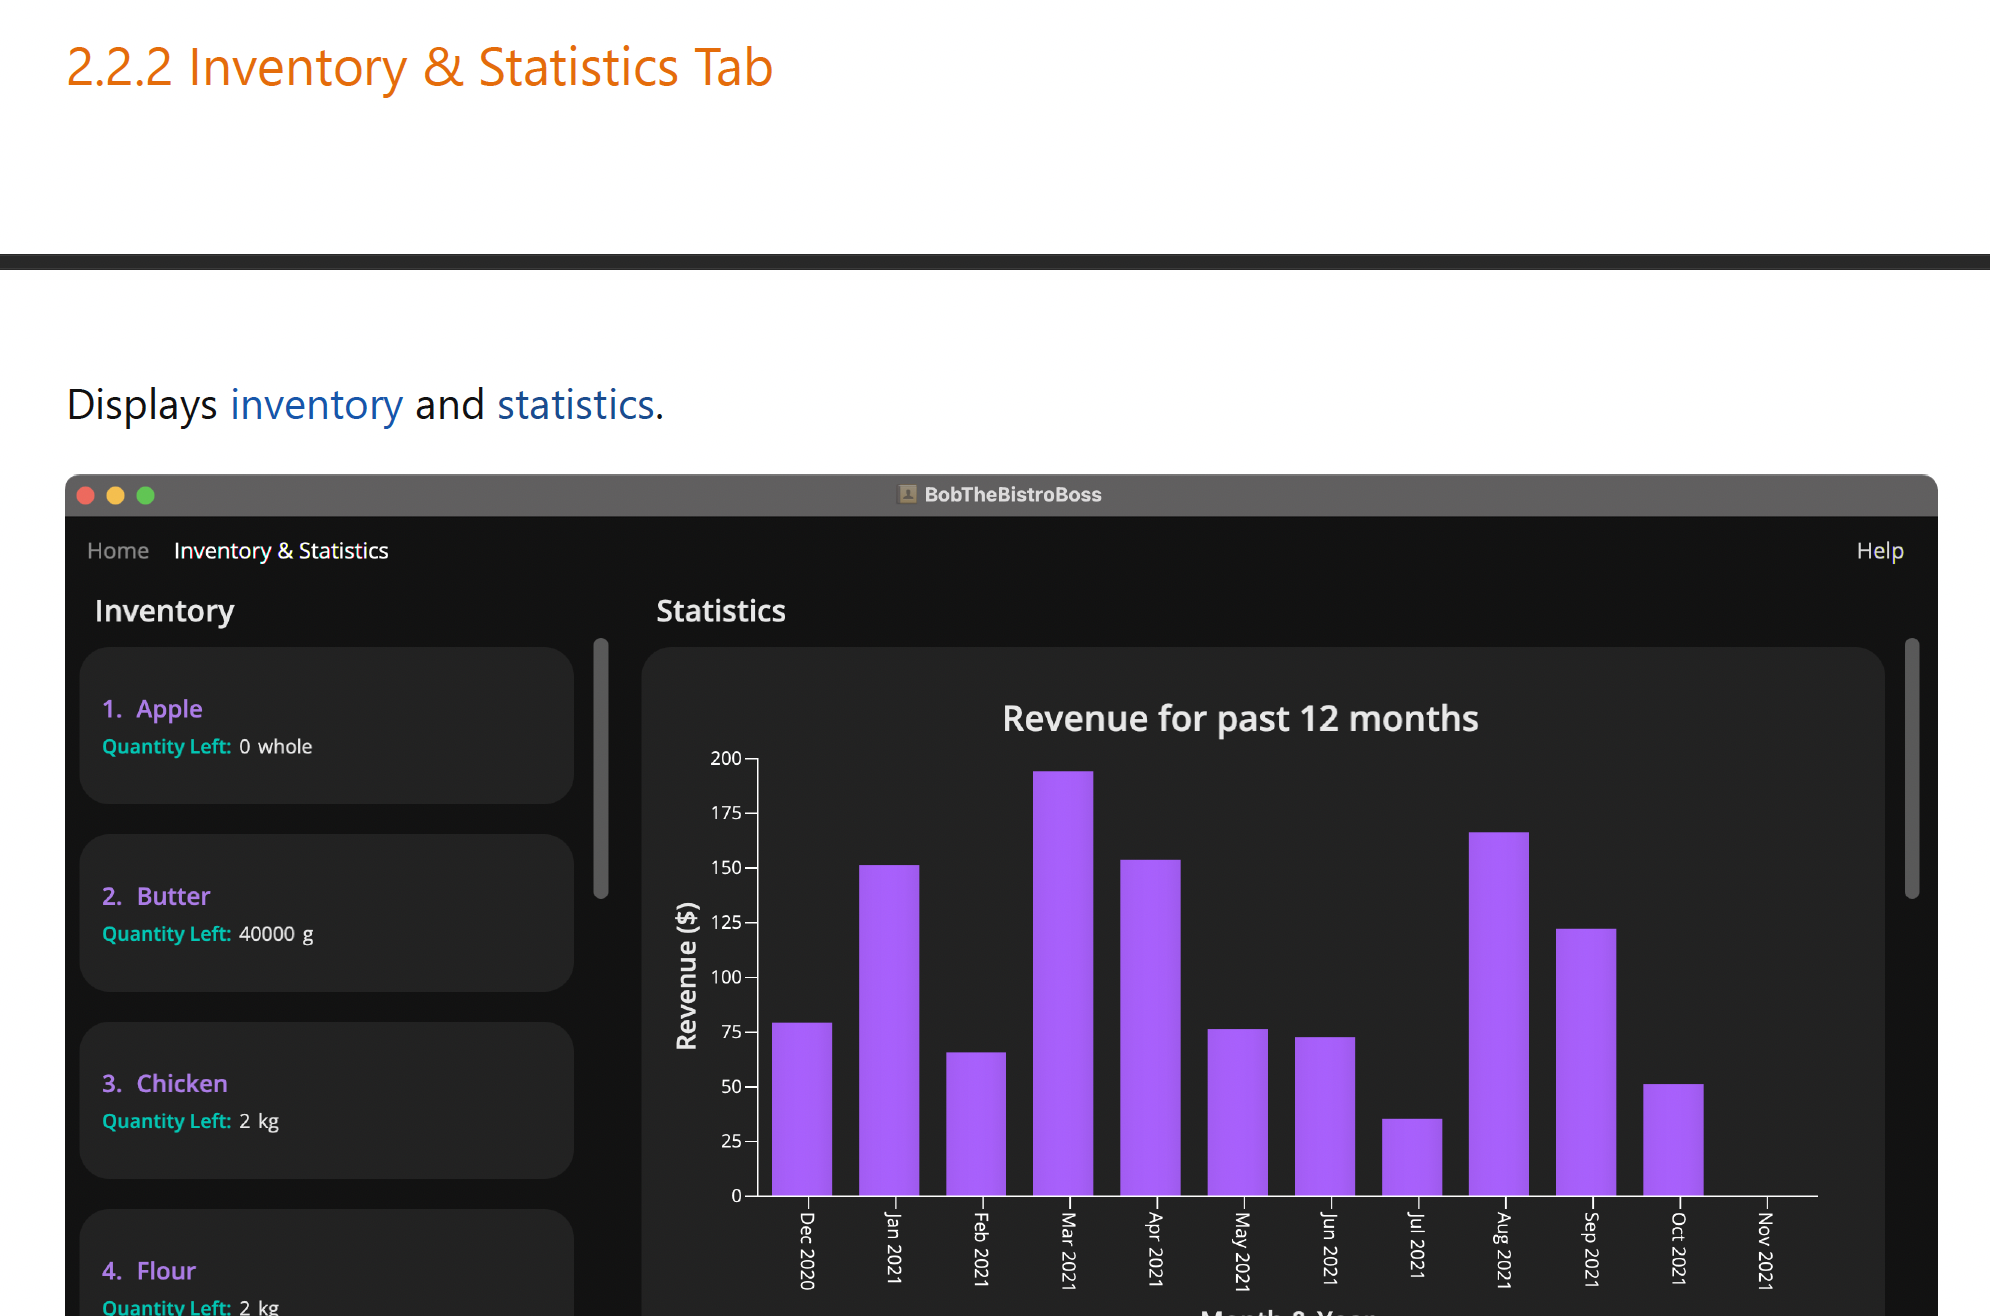Viewport: 1990px width, 1316px height.
Task: Open the Help menu
Action: [x=1879, y=551]
